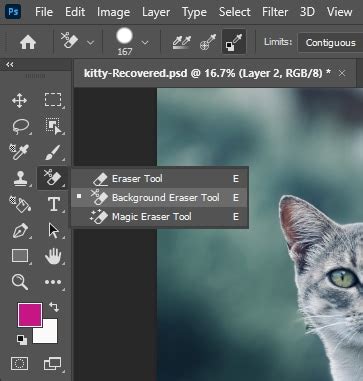This screenshot has width=363, height=381.
Task: Select Sampling Once option
Action: [x=208, y=42]
